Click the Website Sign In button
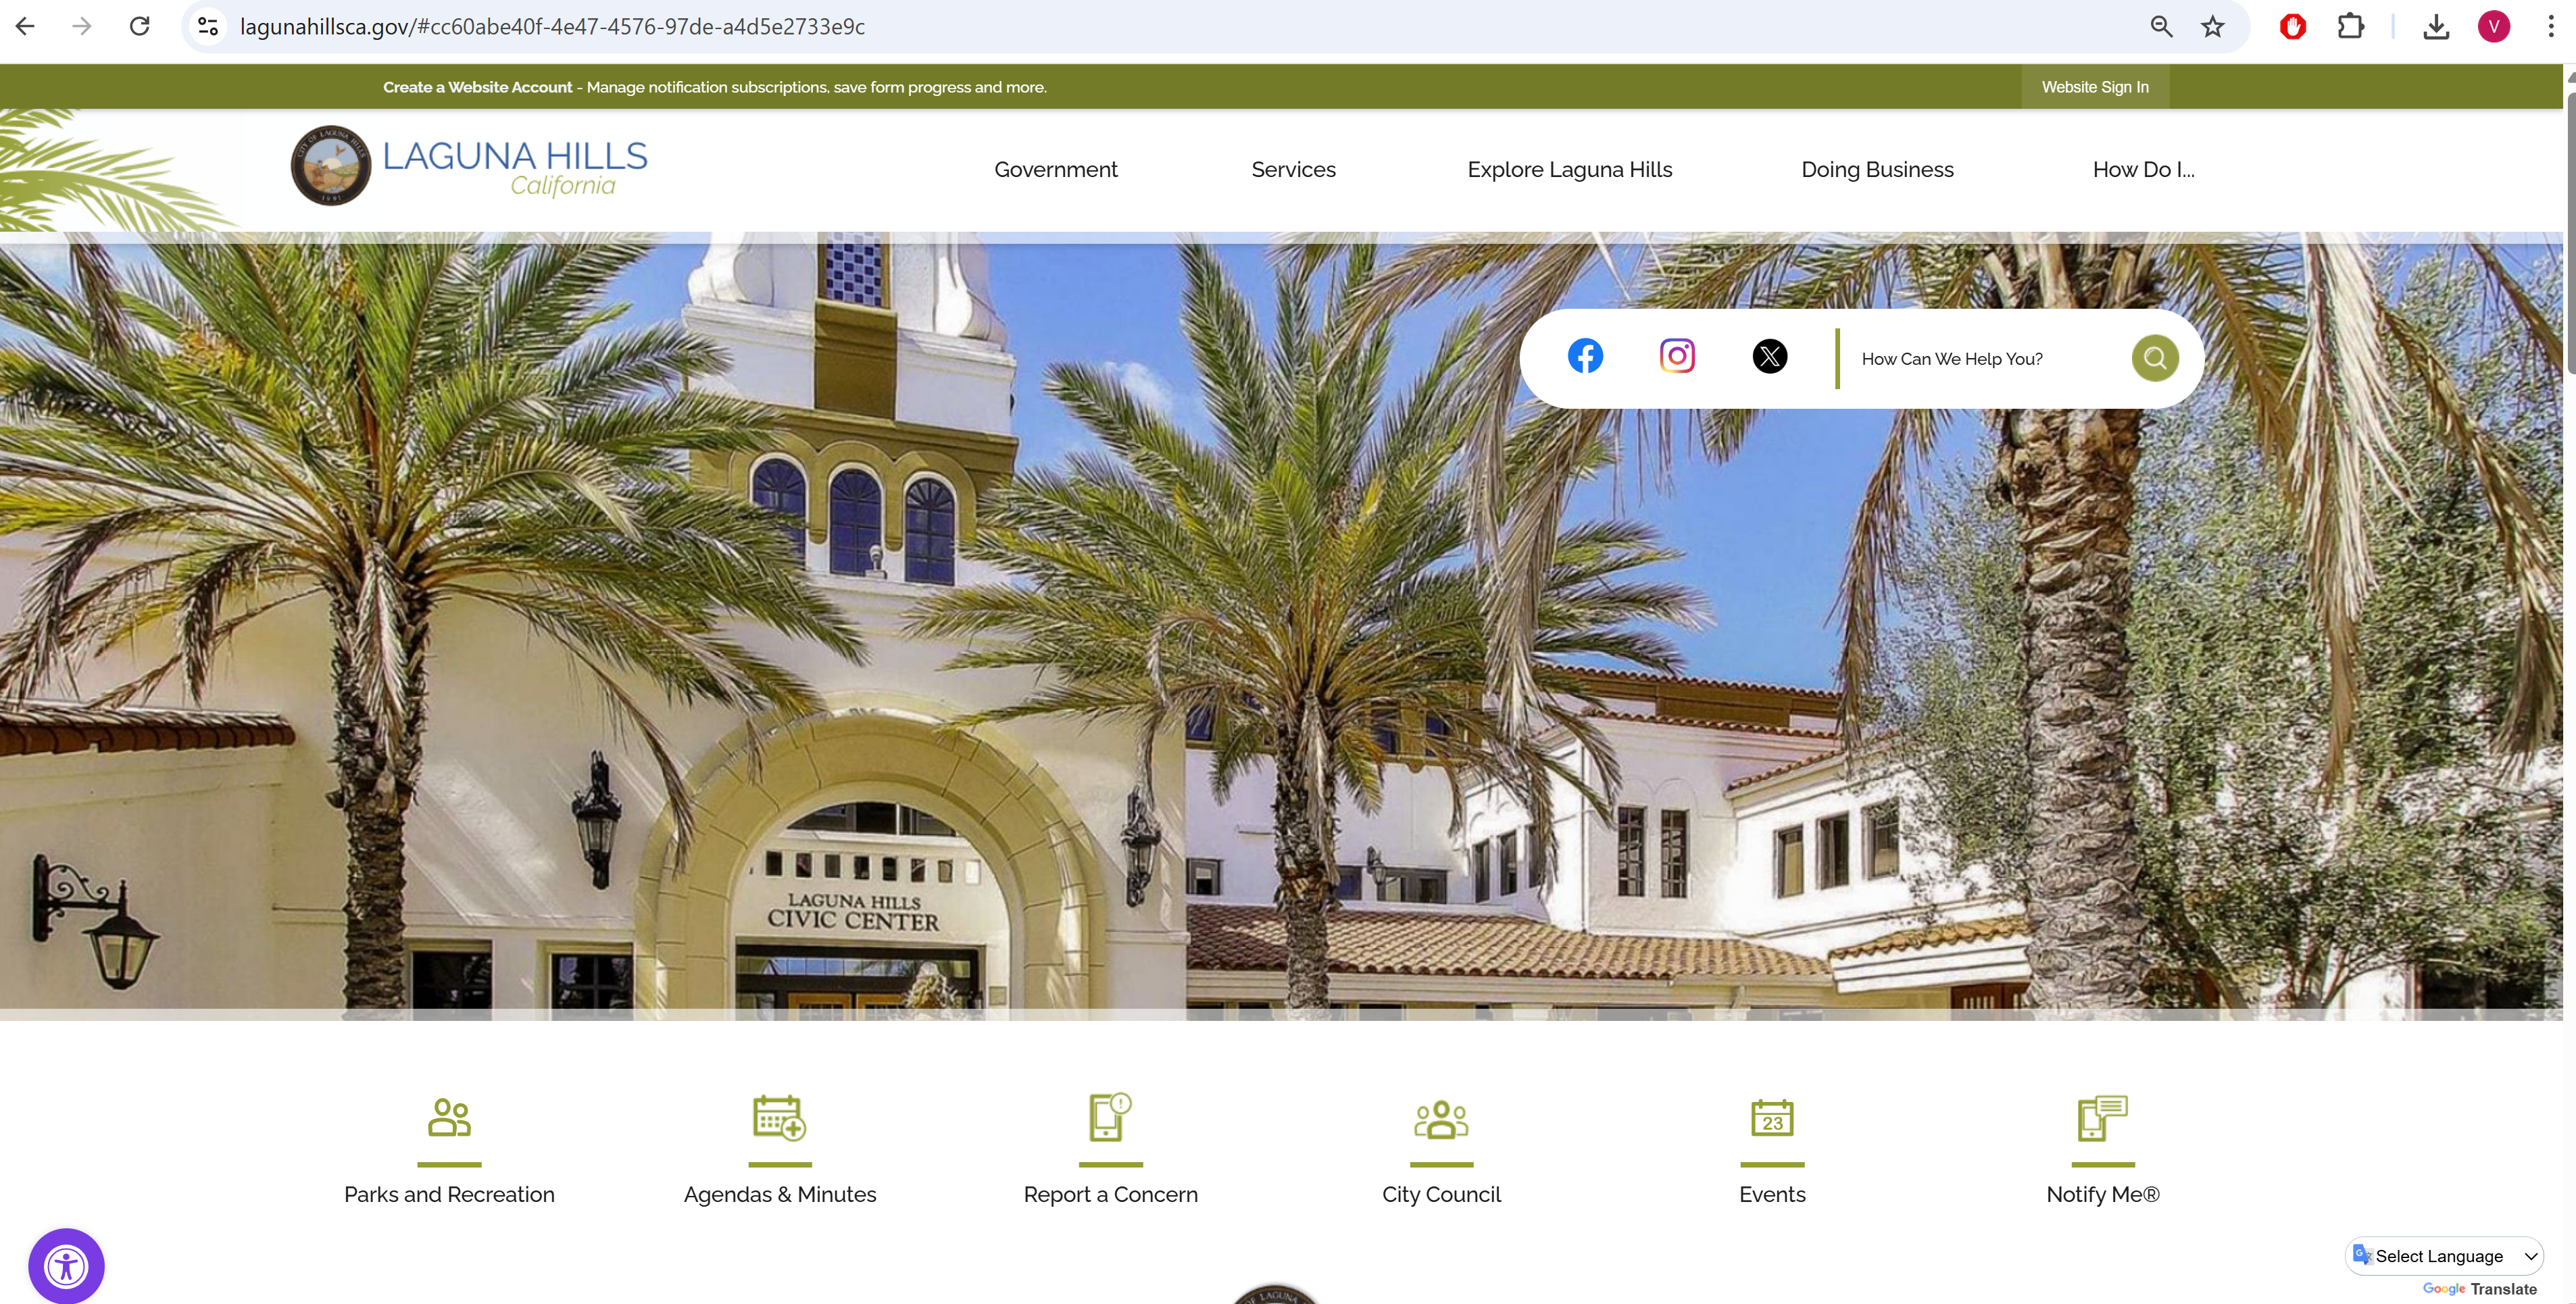The height and width of the screenshot is (1304, 2576). tap(2094, 87)
